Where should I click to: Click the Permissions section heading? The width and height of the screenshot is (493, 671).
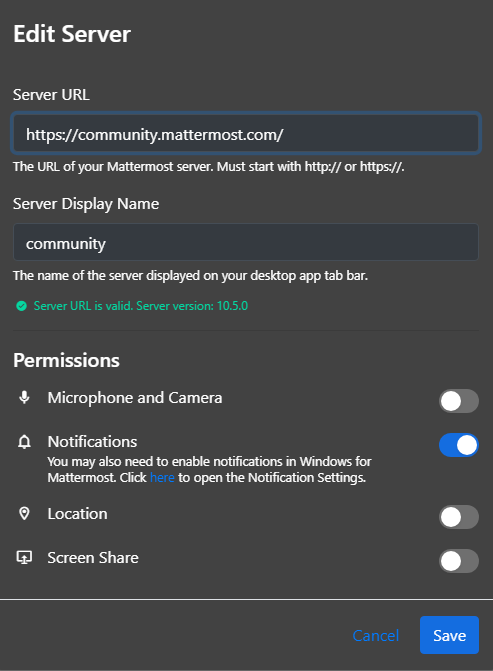pyautogui.click(x=66, y=360)
